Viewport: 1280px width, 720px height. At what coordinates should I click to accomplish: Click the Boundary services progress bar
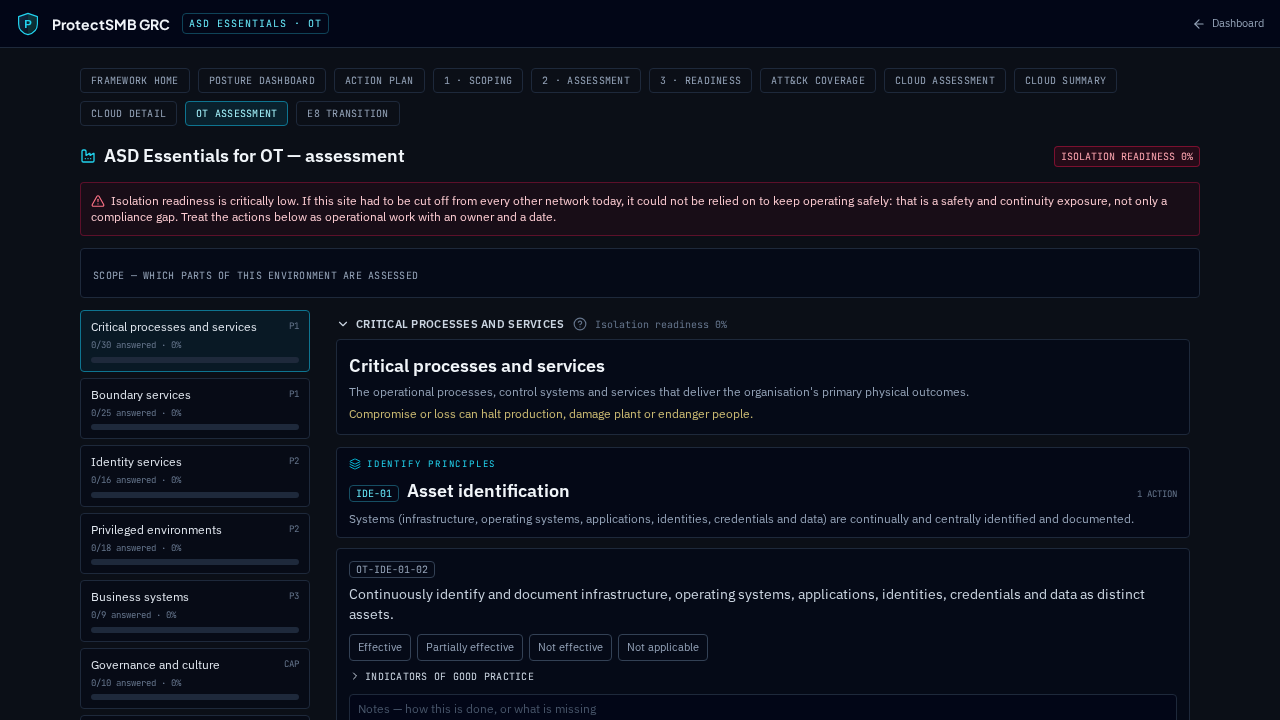(x=195, y=427)
